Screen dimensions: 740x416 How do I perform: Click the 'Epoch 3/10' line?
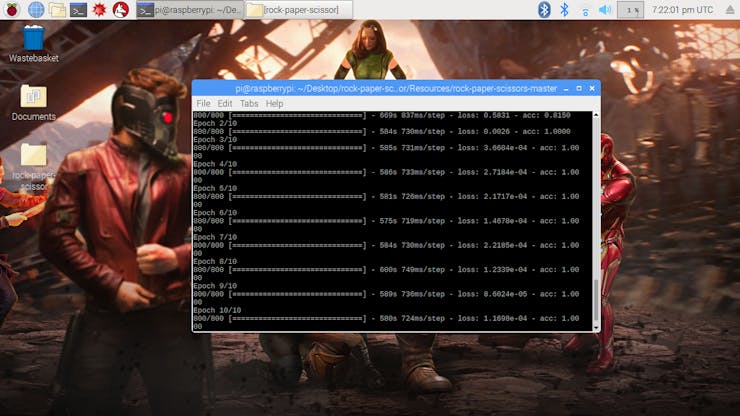pos(215,140)
